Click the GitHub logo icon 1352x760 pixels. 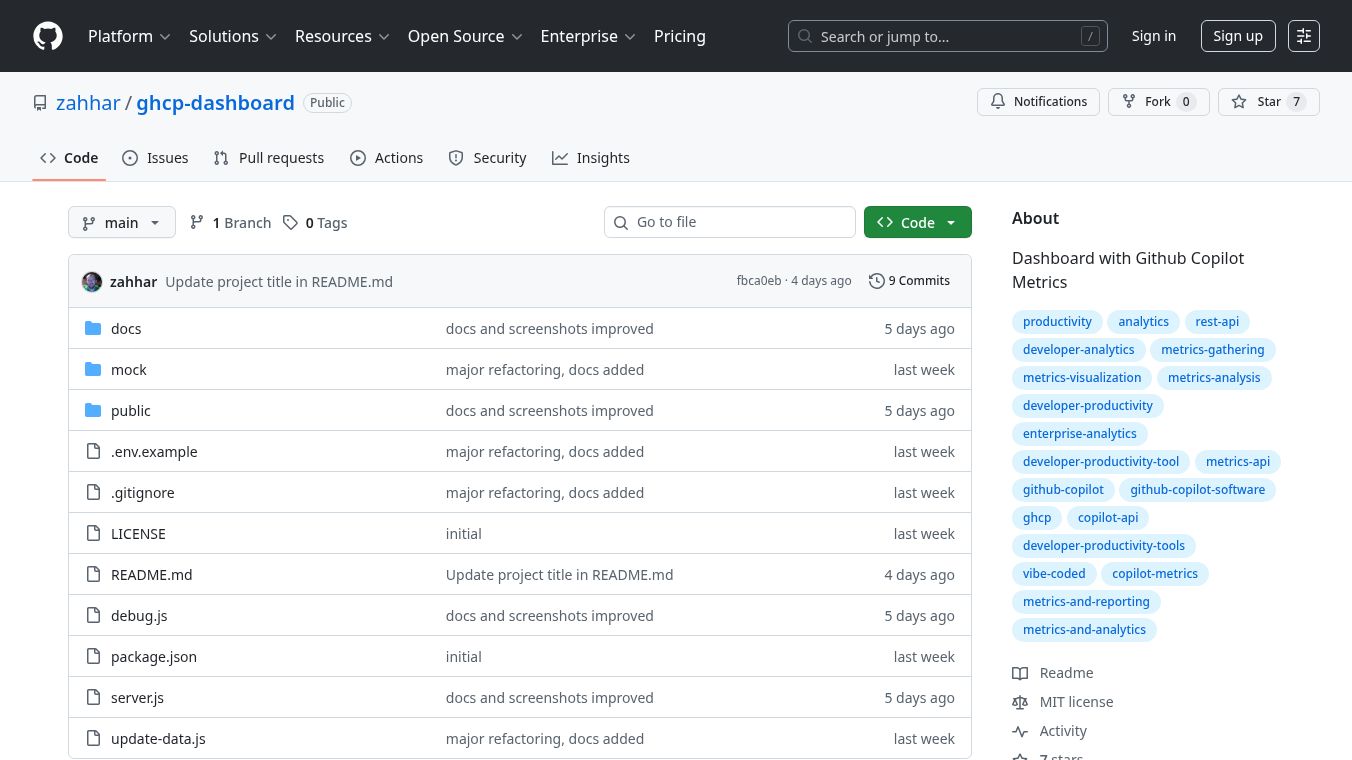(48, 36)
